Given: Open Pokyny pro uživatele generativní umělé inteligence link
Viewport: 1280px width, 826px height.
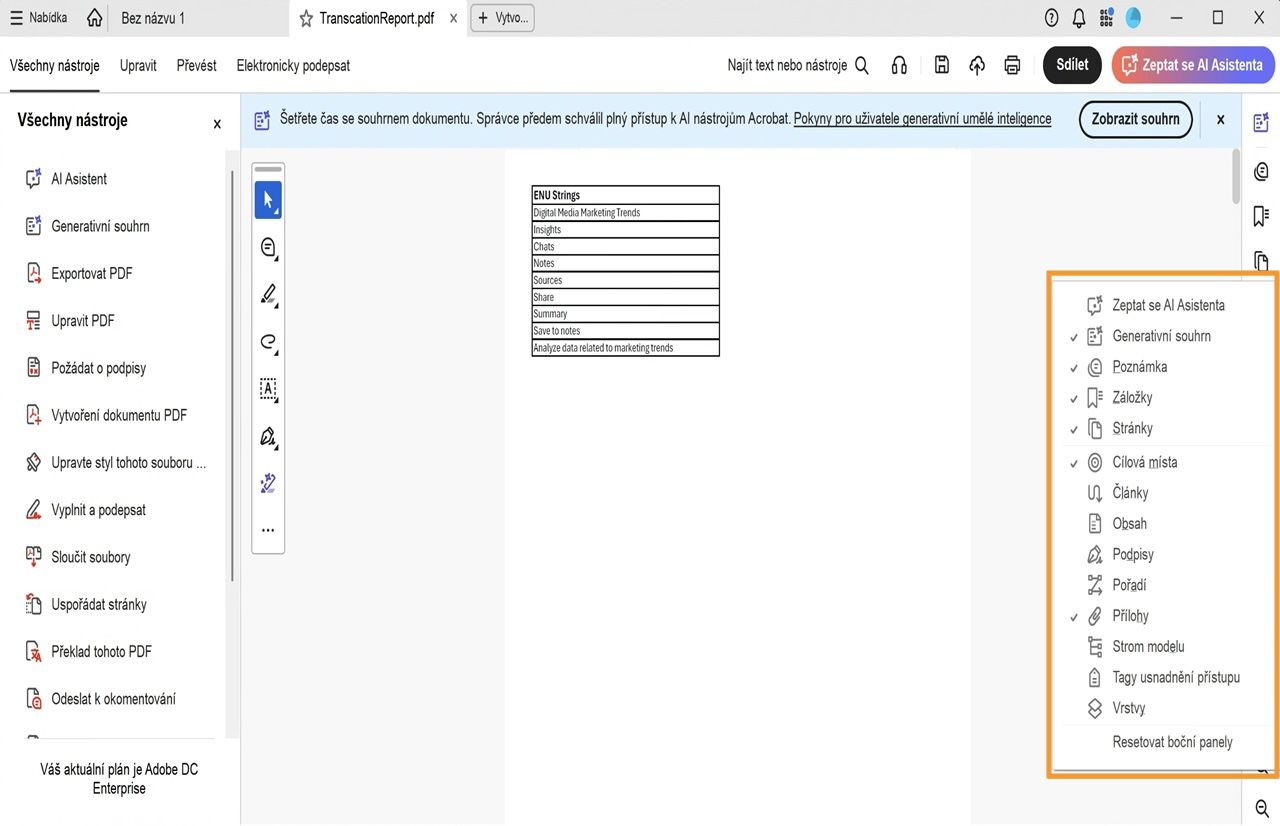Looking at the screenshot, I should pyautogui.click(x=922, y=118).
